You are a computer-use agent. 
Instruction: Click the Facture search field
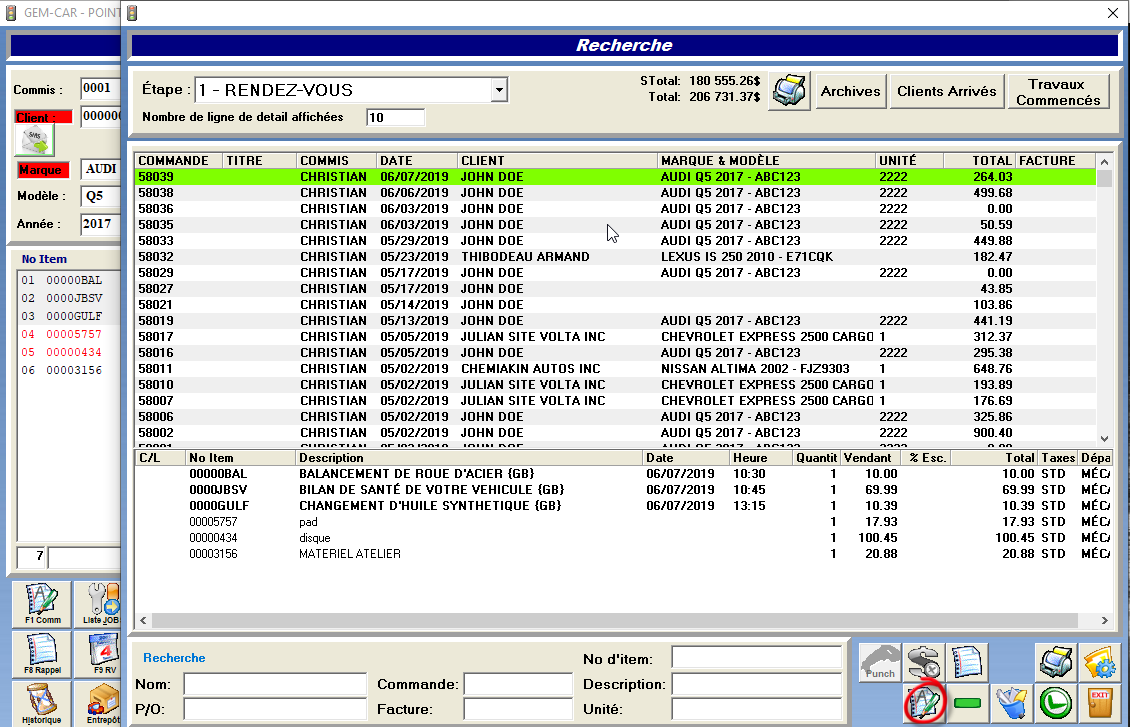[518, 709]
